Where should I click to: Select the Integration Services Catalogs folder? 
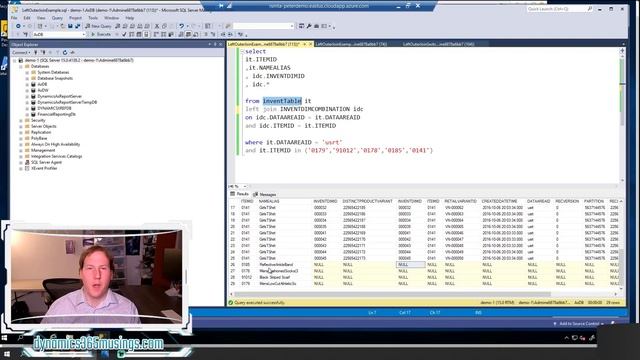pos(56,156)
